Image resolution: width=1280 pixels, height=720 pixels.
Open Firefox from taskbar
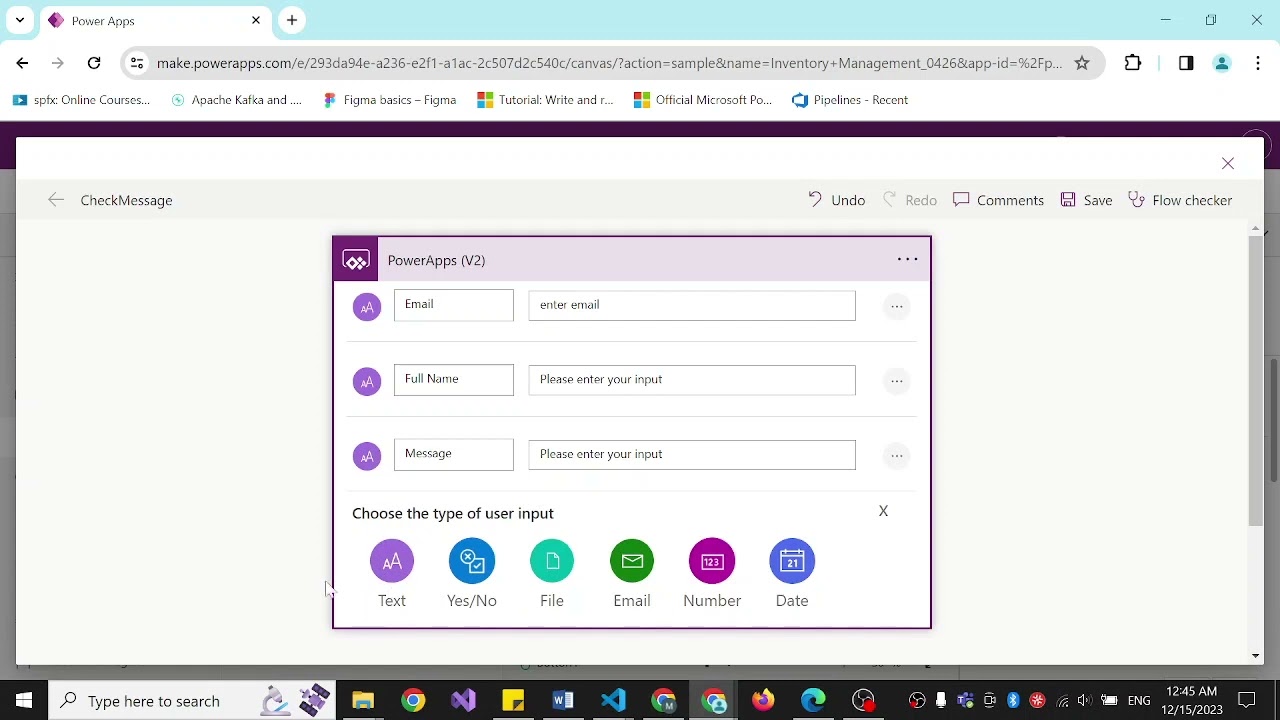tap(763, 700)
